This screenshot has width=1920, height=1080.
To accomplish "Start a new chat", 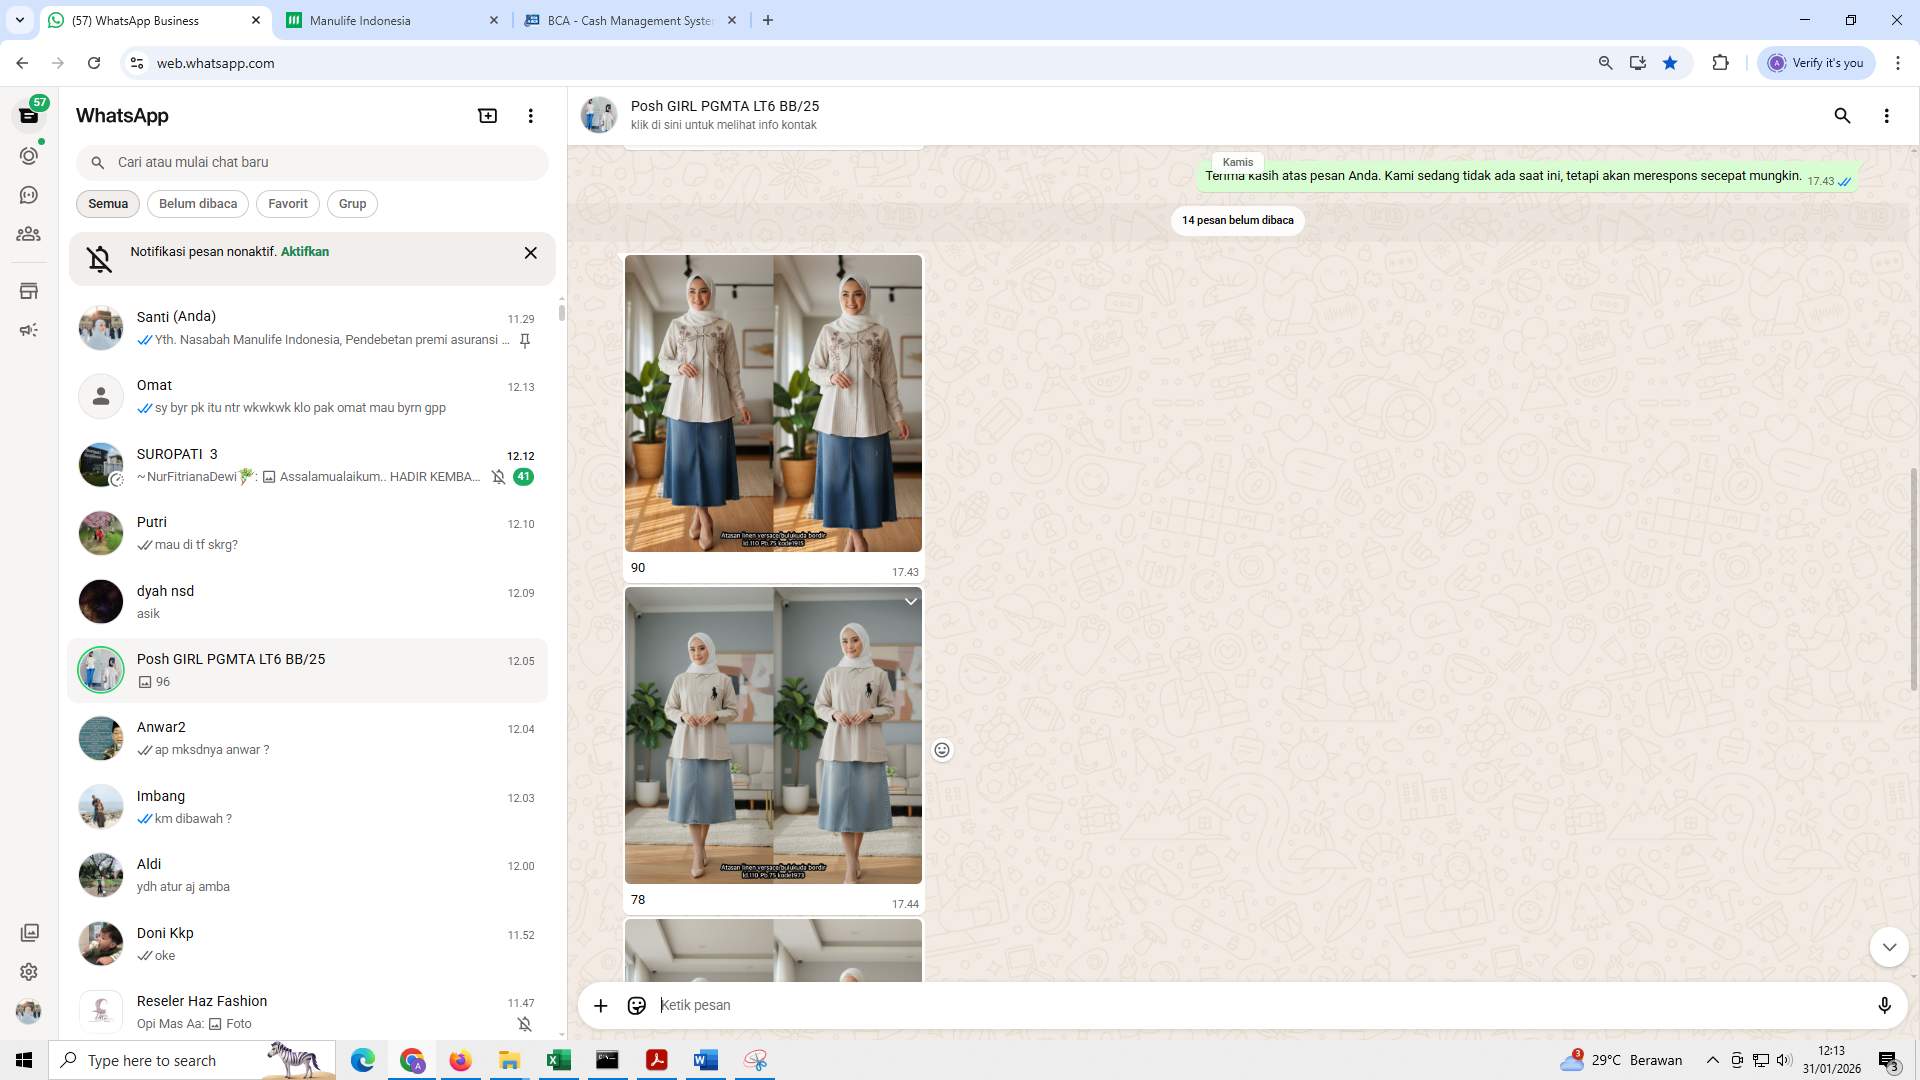I will pos(487,115).
